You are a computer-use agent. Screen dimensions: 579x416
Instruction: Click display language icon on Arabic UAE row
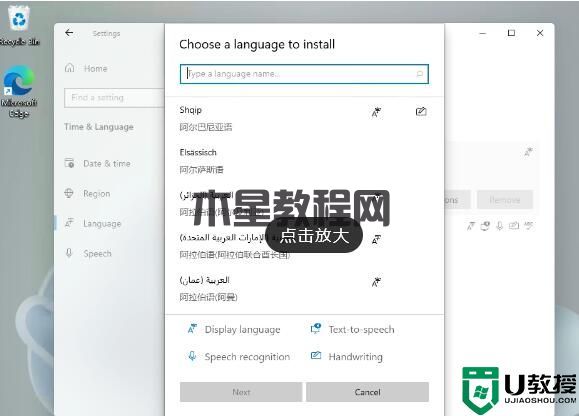376,240
